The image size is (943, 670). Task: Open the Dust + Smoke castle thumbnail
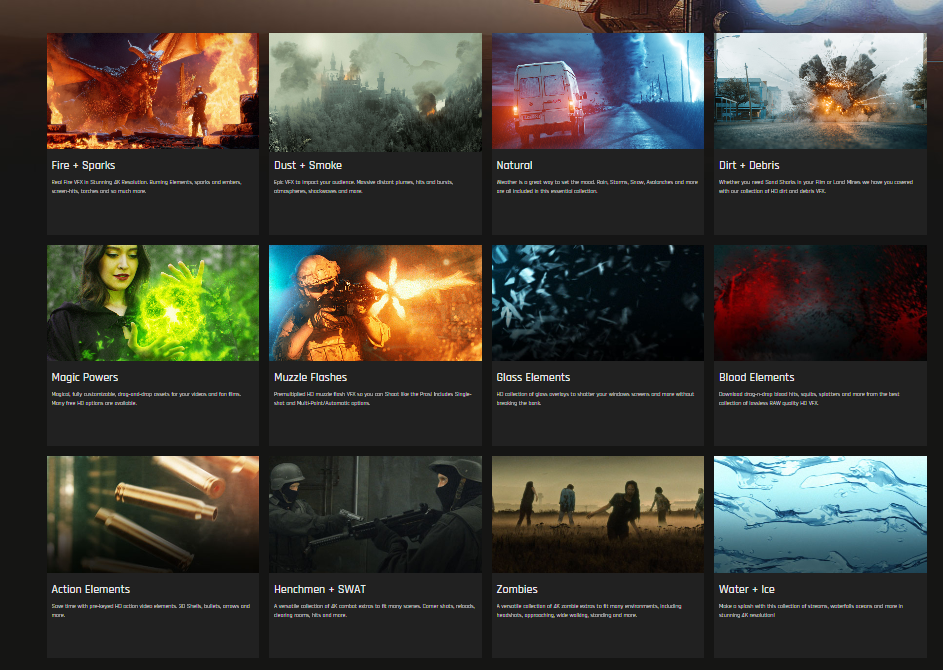375,91
